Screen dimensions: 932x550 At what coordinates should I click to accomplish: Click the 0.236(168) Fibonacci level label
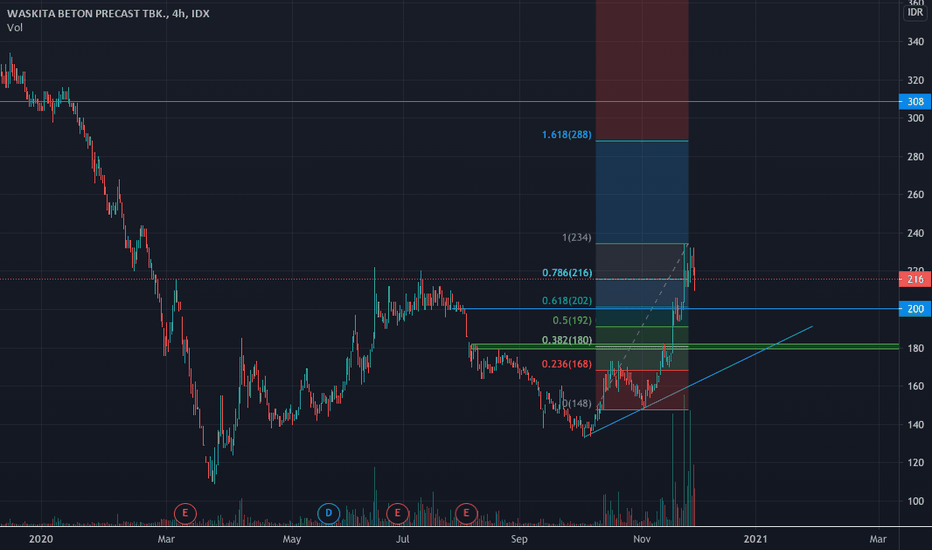click(x=566, y=364)
